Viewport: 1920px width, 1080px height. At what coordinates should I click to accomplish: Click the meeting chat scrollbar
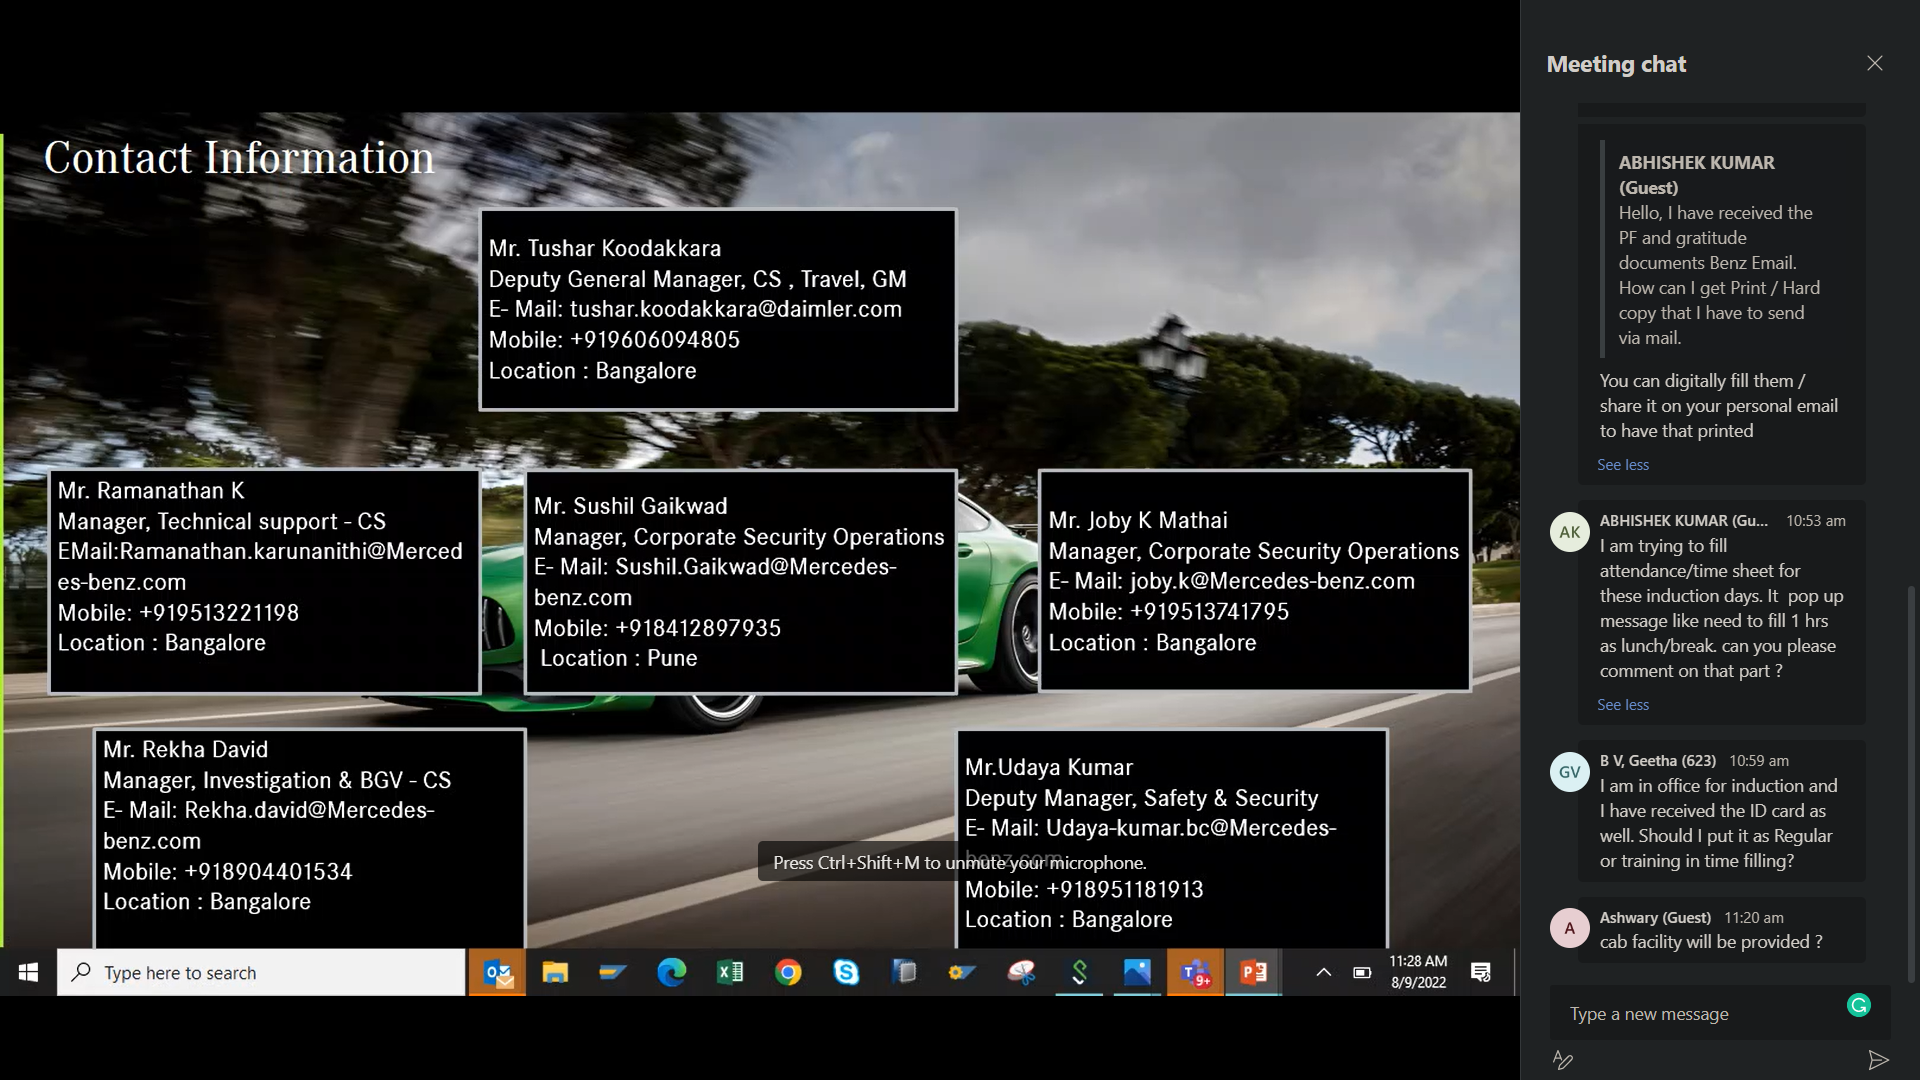pyautogui.click(x=1912, y=783)
